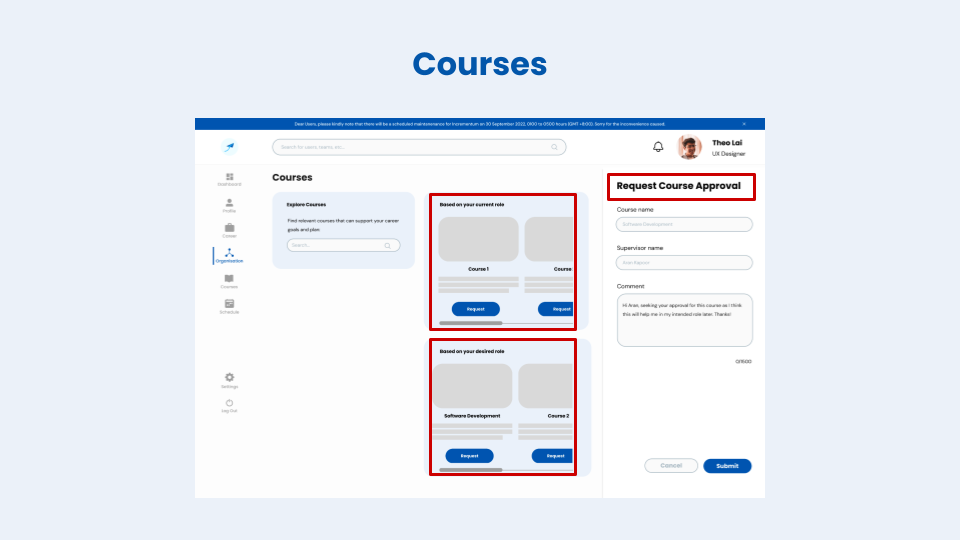960x540 pixels.
Task: Open the Course 1 thumbnail image
Action: (x=479, y=239)
